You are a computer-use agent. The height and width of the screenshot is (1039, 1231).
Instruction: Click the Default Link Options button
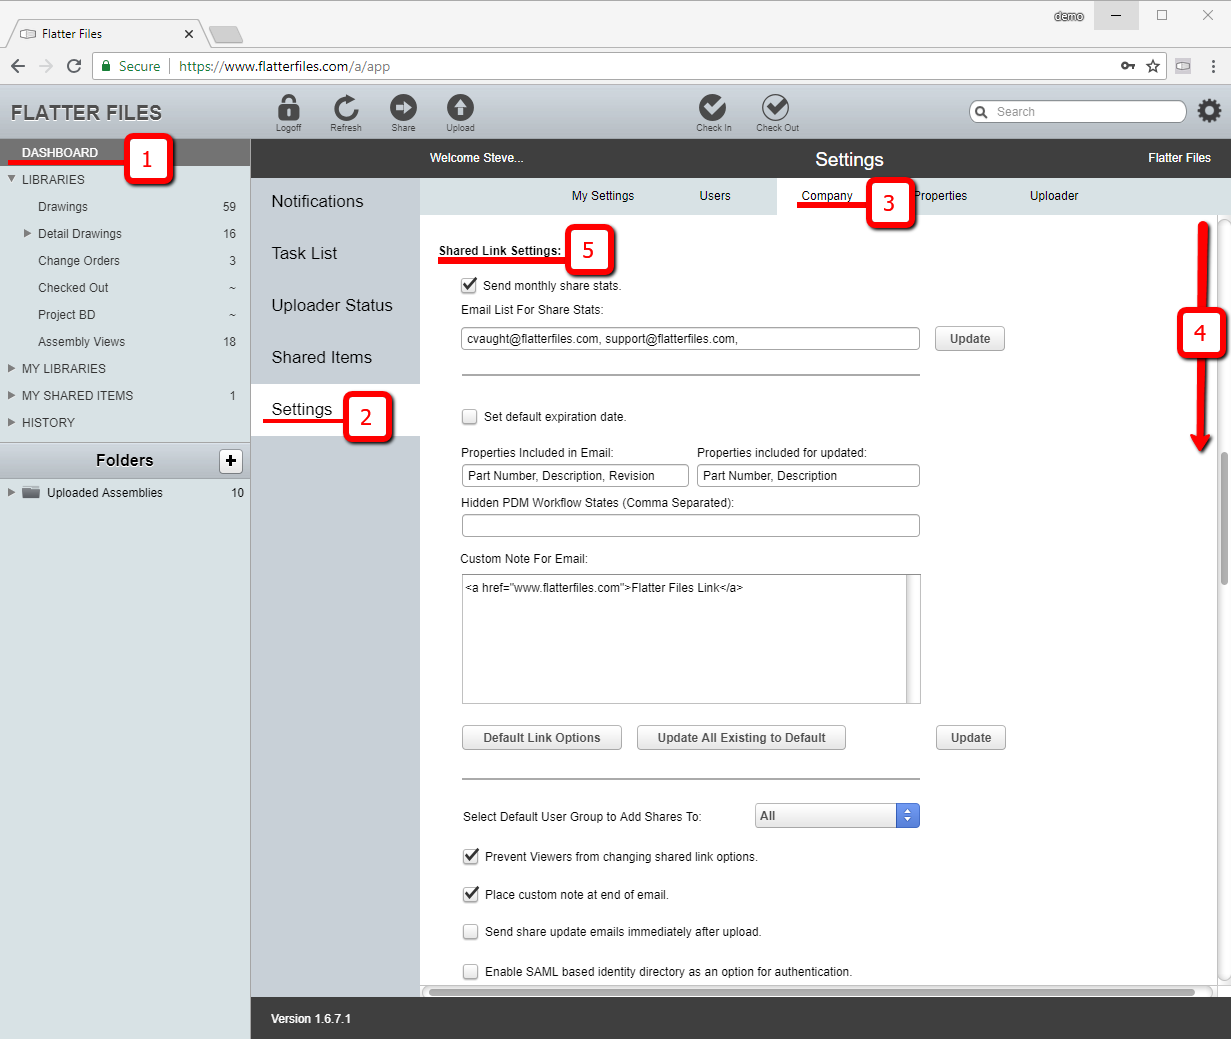(542, 738)
